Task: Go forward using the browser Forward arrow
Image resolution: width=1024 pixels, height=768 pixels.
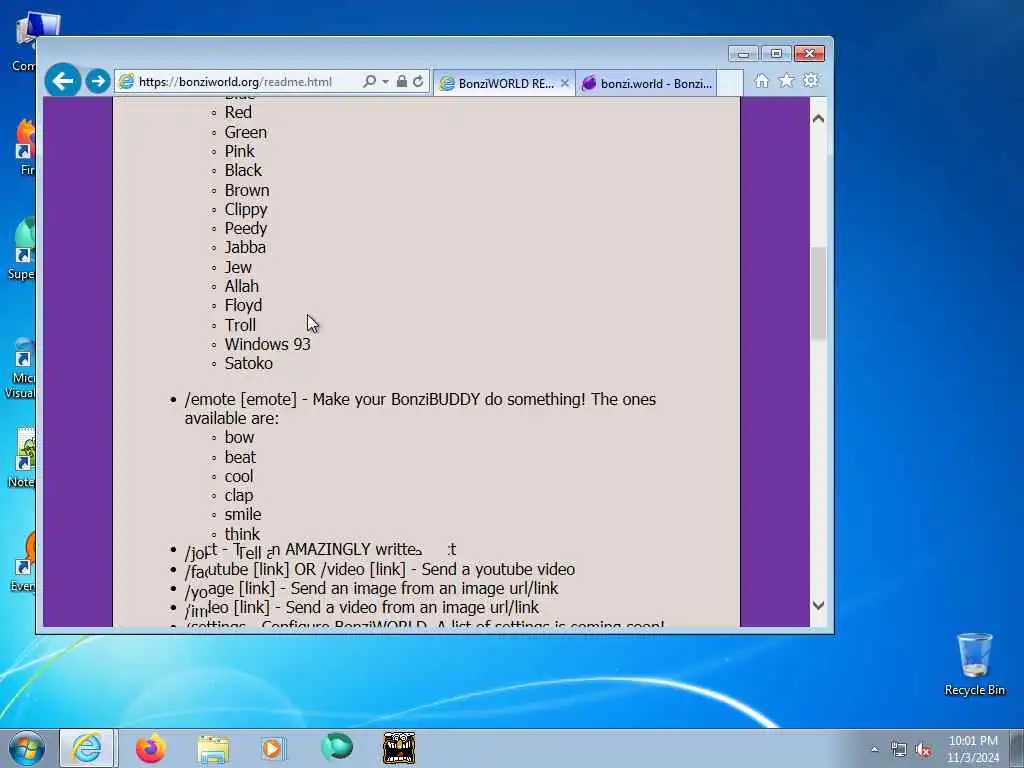Action: pyautogui.click(x=98, y=81)
